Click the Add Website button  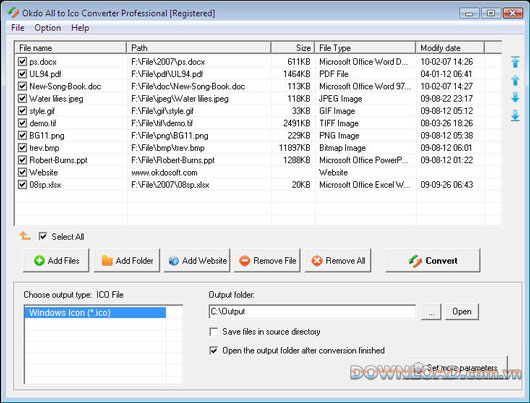point(197,261)
